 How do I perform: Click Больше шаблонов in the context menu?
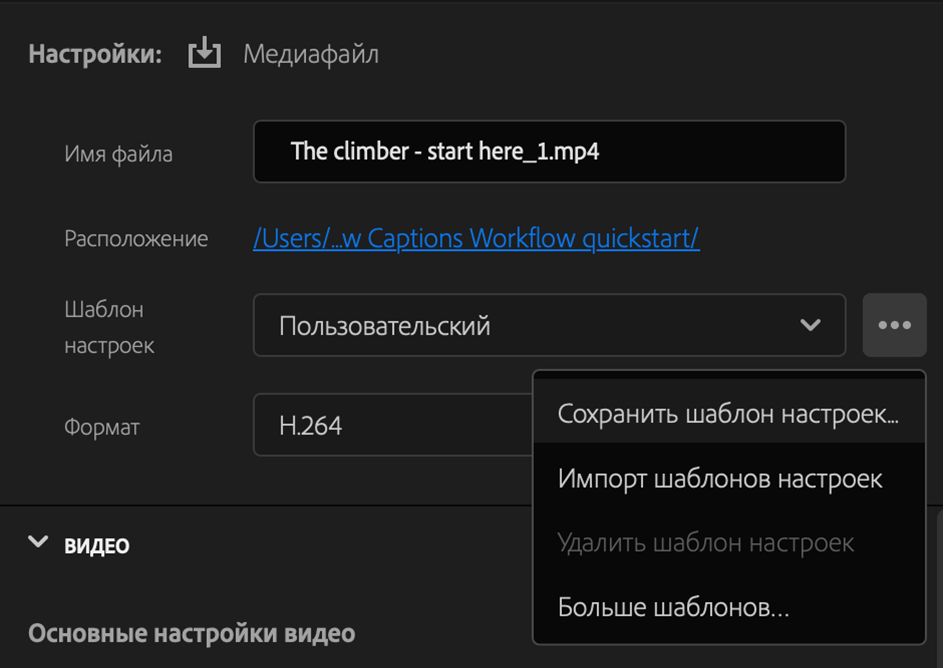click(671, 606)
